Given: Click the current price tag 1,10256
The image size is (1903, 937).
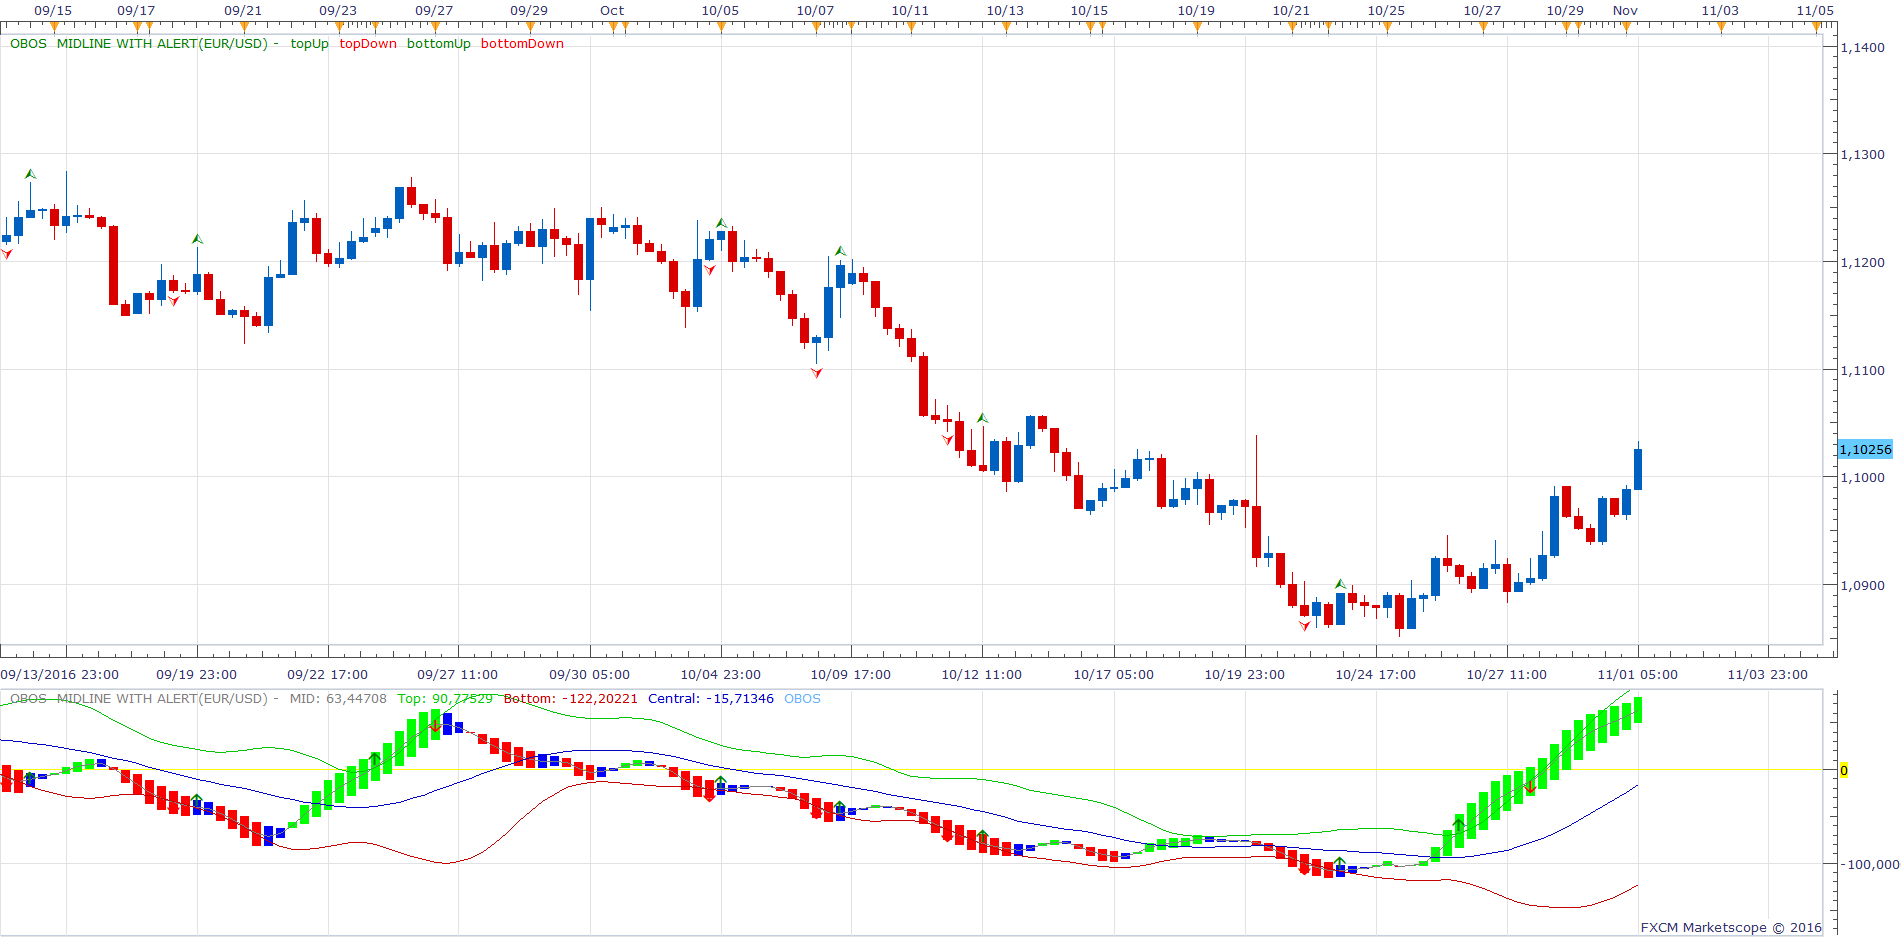Looking at the screenshot, I should pos(1865,450).
